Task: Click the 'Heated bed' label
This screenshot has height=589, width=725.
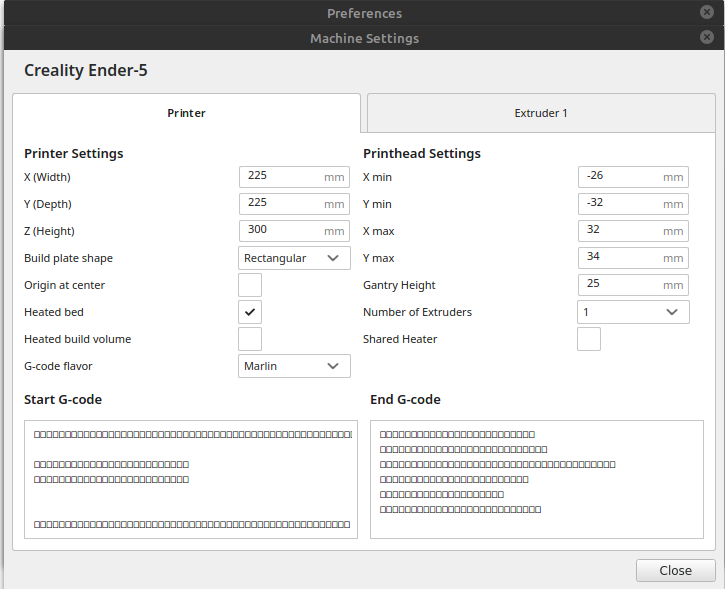Action: (54, 312)
